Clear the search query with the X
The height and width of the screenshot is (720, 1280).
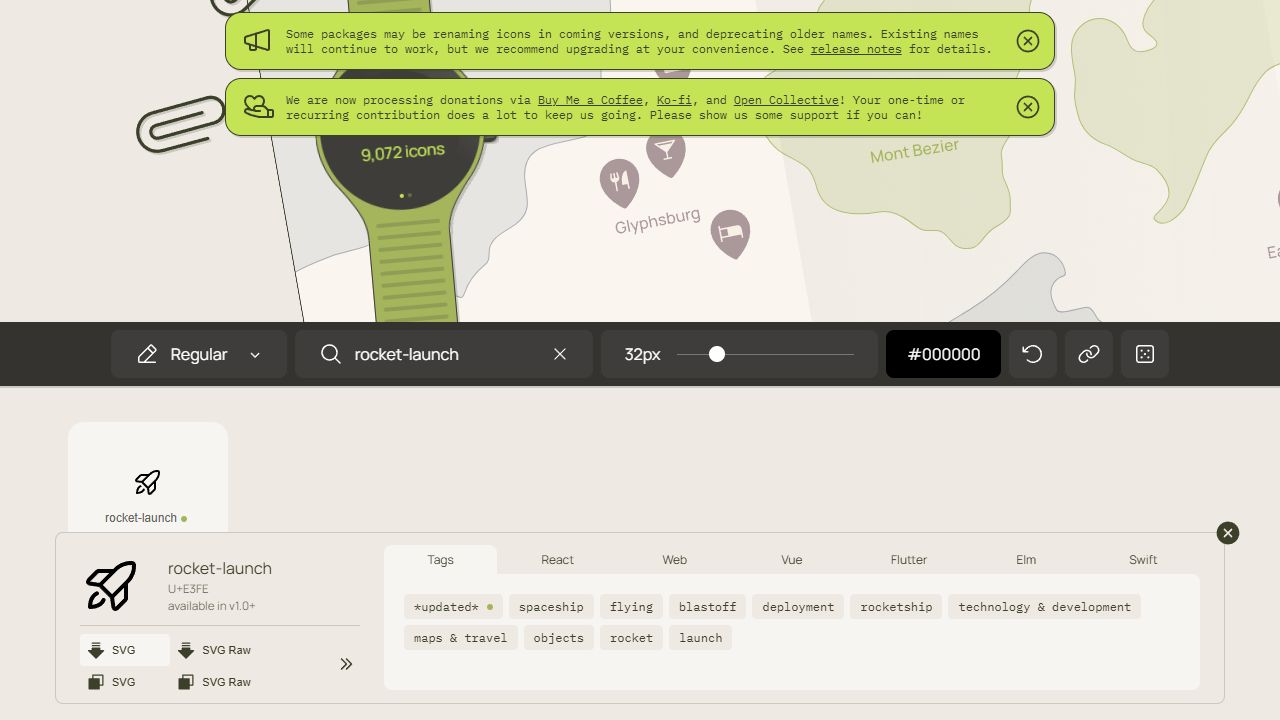(x=560, y=354)
